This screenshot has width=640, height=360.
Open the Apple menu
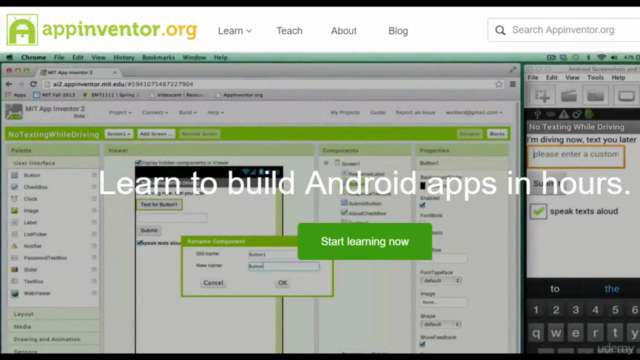(x=9, y=58)
